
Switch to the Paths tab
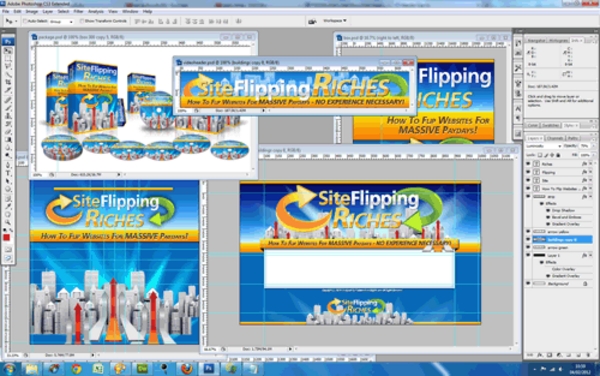pyautogui.click(x=574, y=138)
